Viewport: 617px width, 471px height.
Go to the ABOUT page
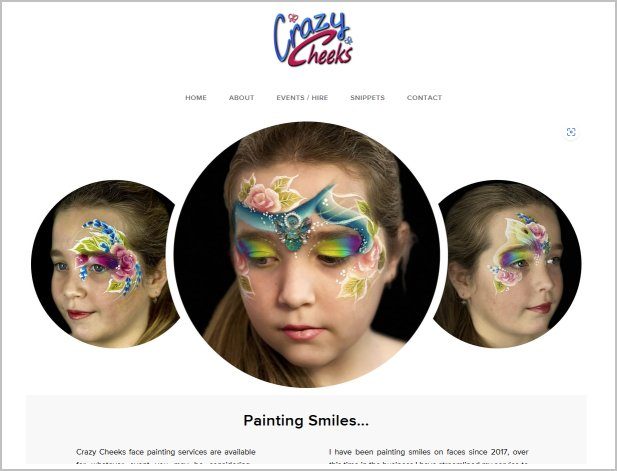coord(242,98)
